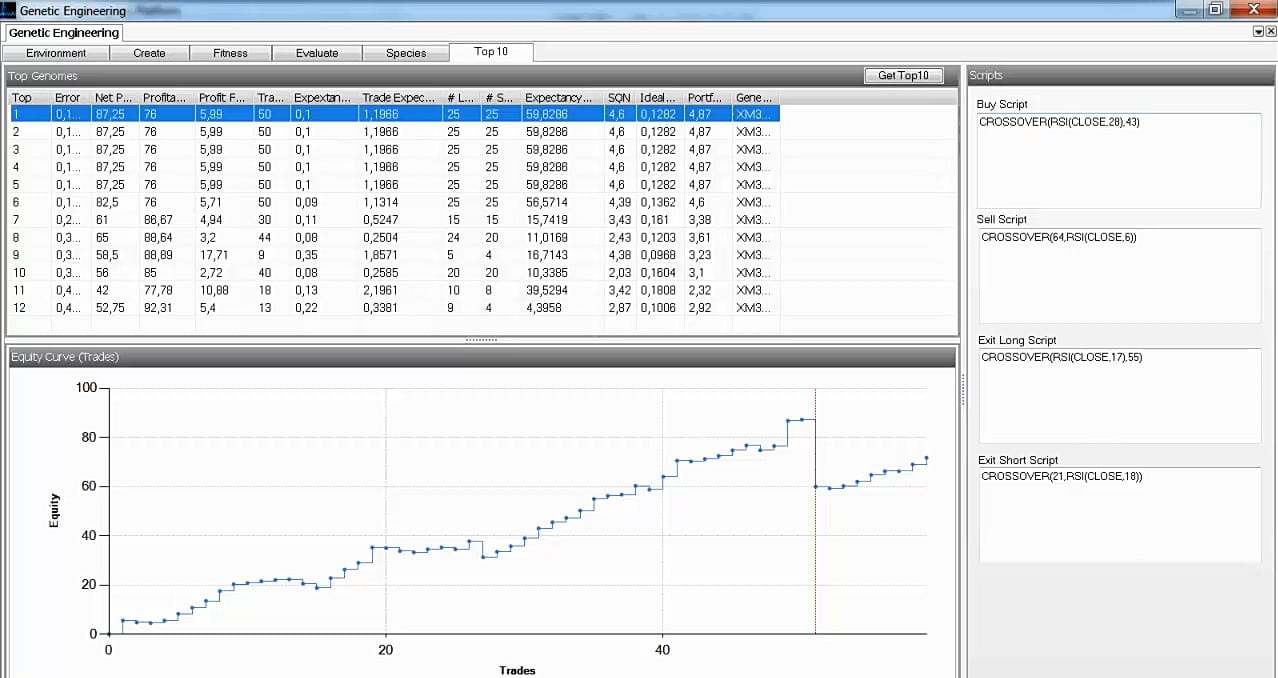This screenshot has width=1278, height=678.
Task: Click the # L... column header
Action: point(462,98)
